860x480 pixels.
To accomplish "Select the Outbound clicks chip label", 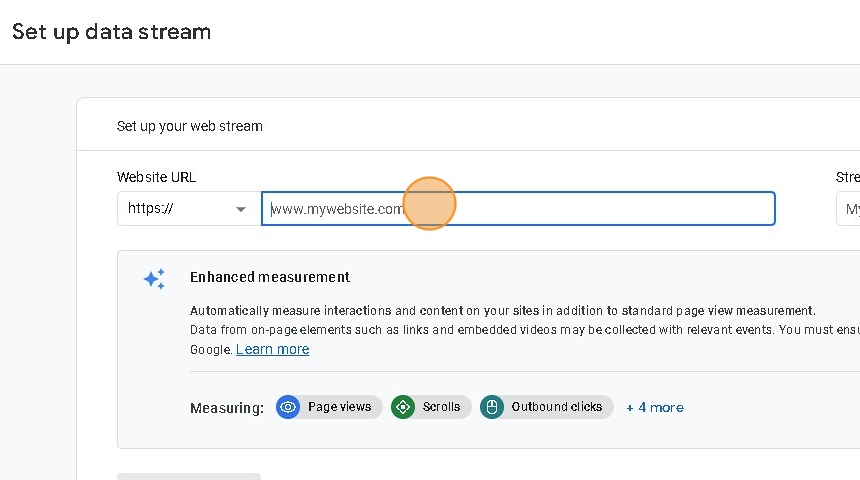I will tap(557, 407).
